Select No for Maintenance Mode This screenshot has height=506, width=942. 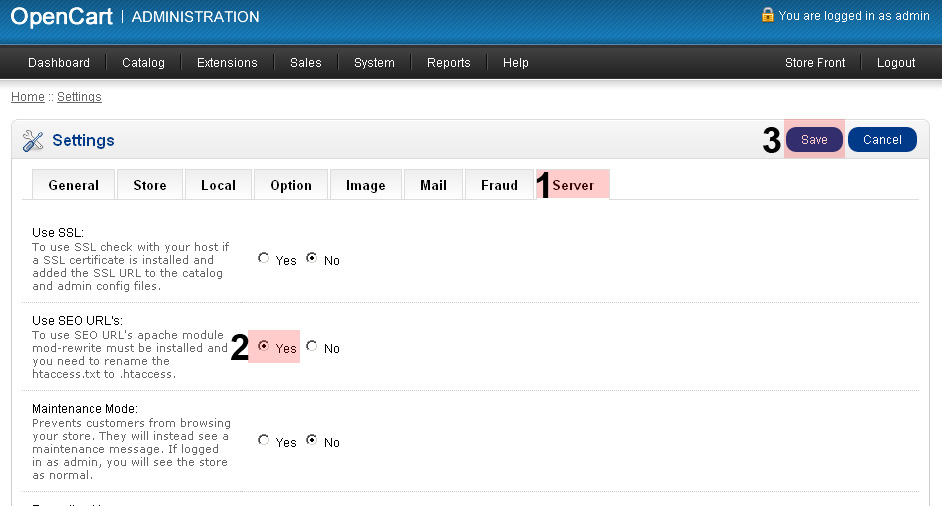[x=312, y=440]
